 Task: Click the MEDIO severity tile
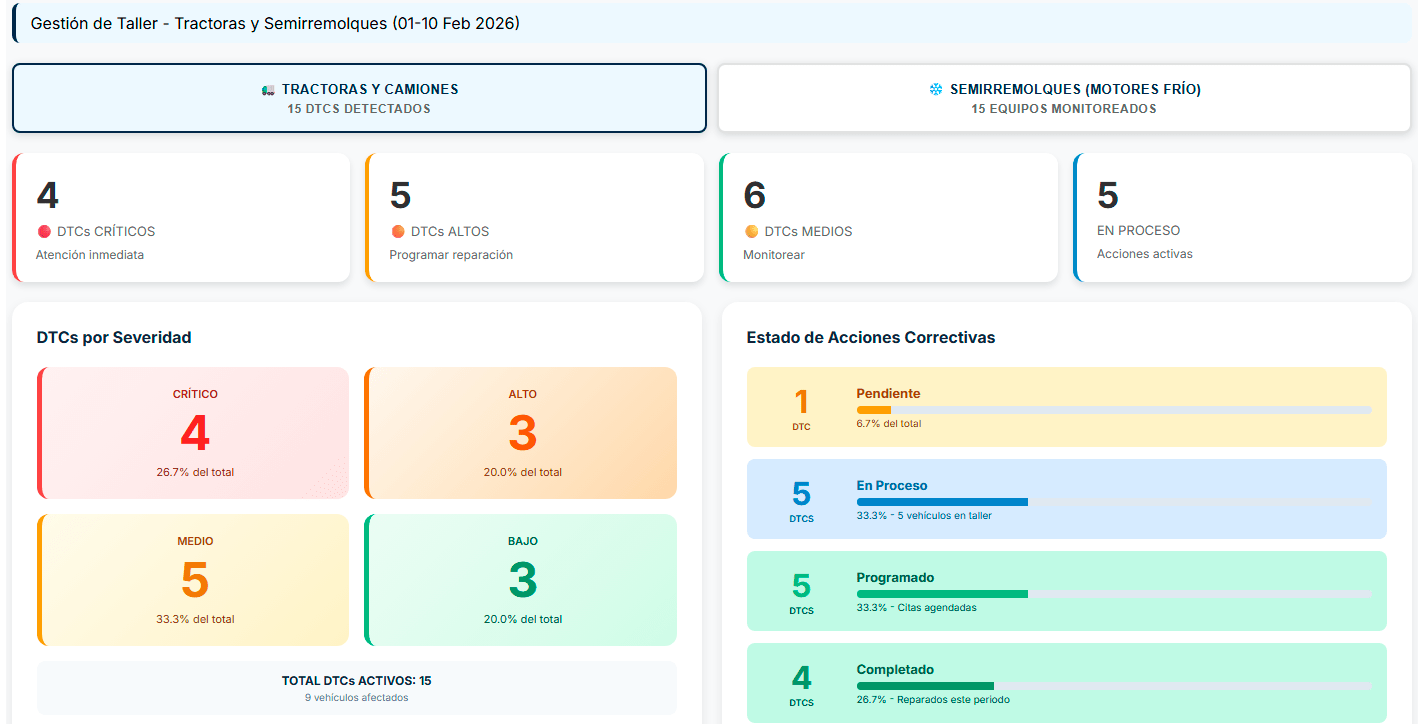pyautogui.click(x=194, y=579)
